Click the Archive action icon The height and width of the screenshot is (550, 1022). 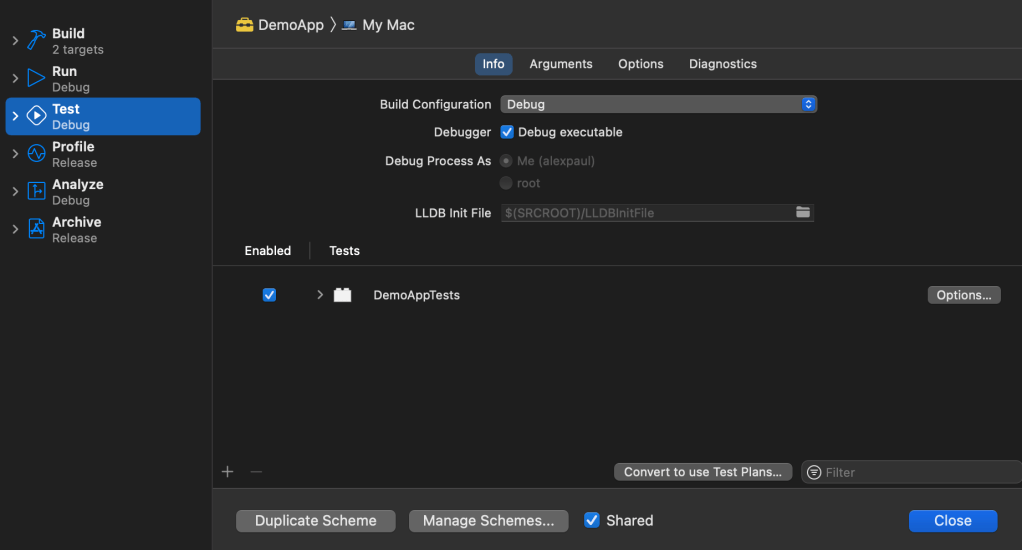click(37, 229)
